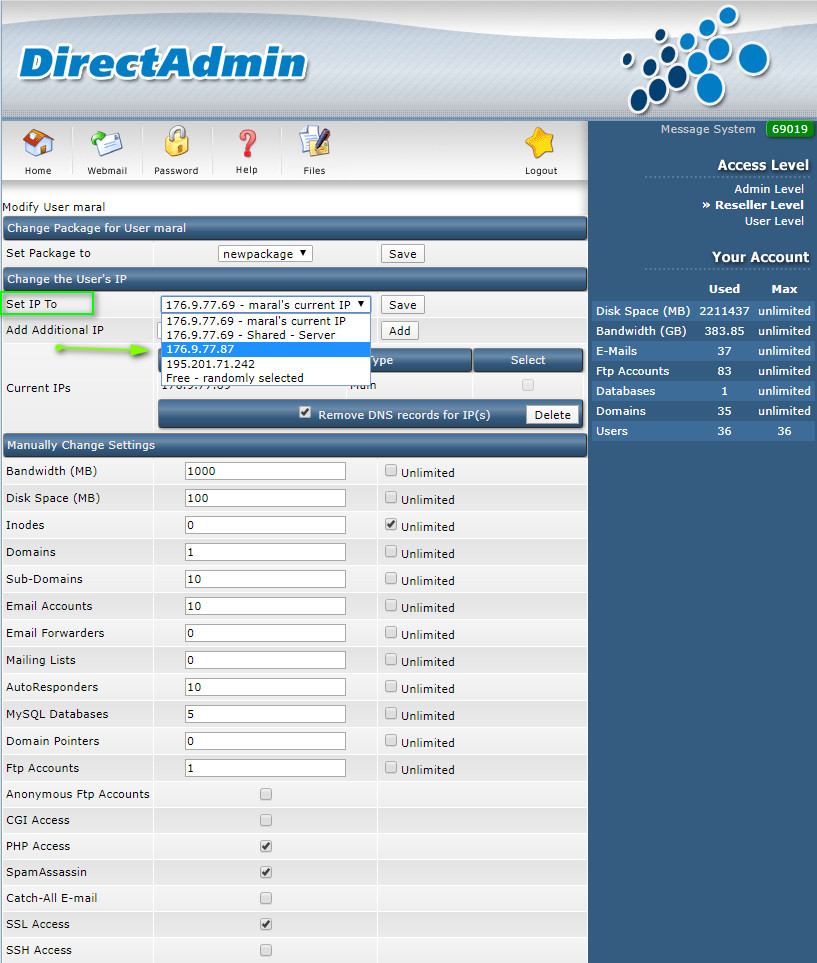Viewport: 817px width, 963px height.
Task: Disable SSL Access checkbox
Action: pyautogui.click(x=266, y=924)
